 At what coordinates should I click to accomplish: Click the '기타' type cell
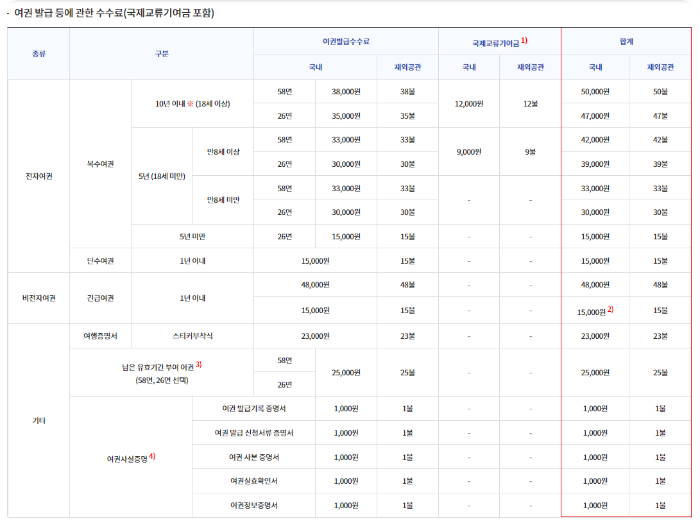coord(39,420)
